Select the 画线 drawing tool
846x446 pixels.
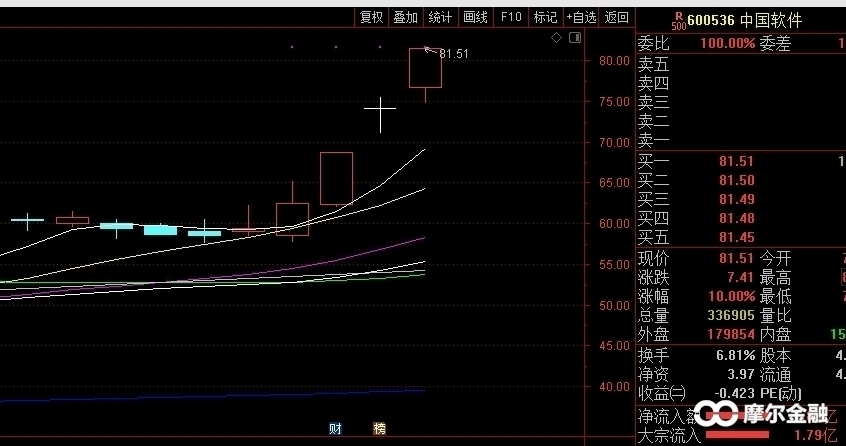[x=476, y=17]
